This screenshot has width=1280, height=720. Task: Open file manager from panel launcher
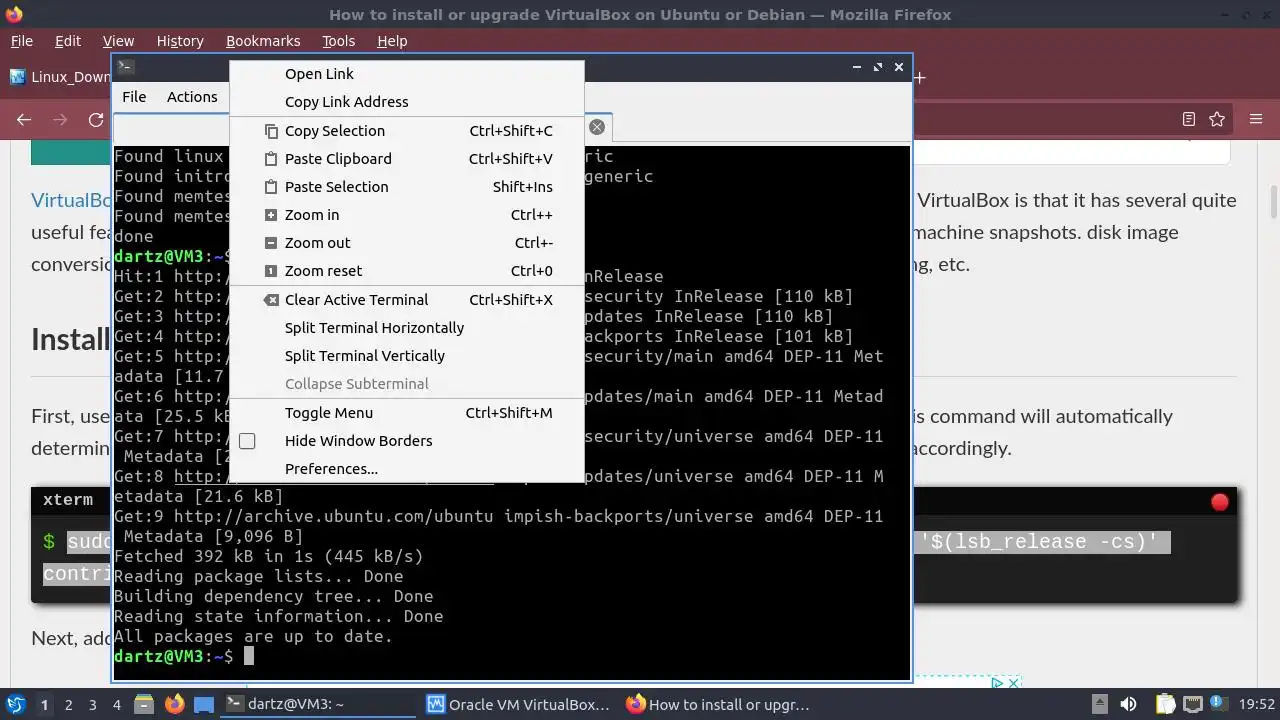pyautogui.click(x=144, y=704)
